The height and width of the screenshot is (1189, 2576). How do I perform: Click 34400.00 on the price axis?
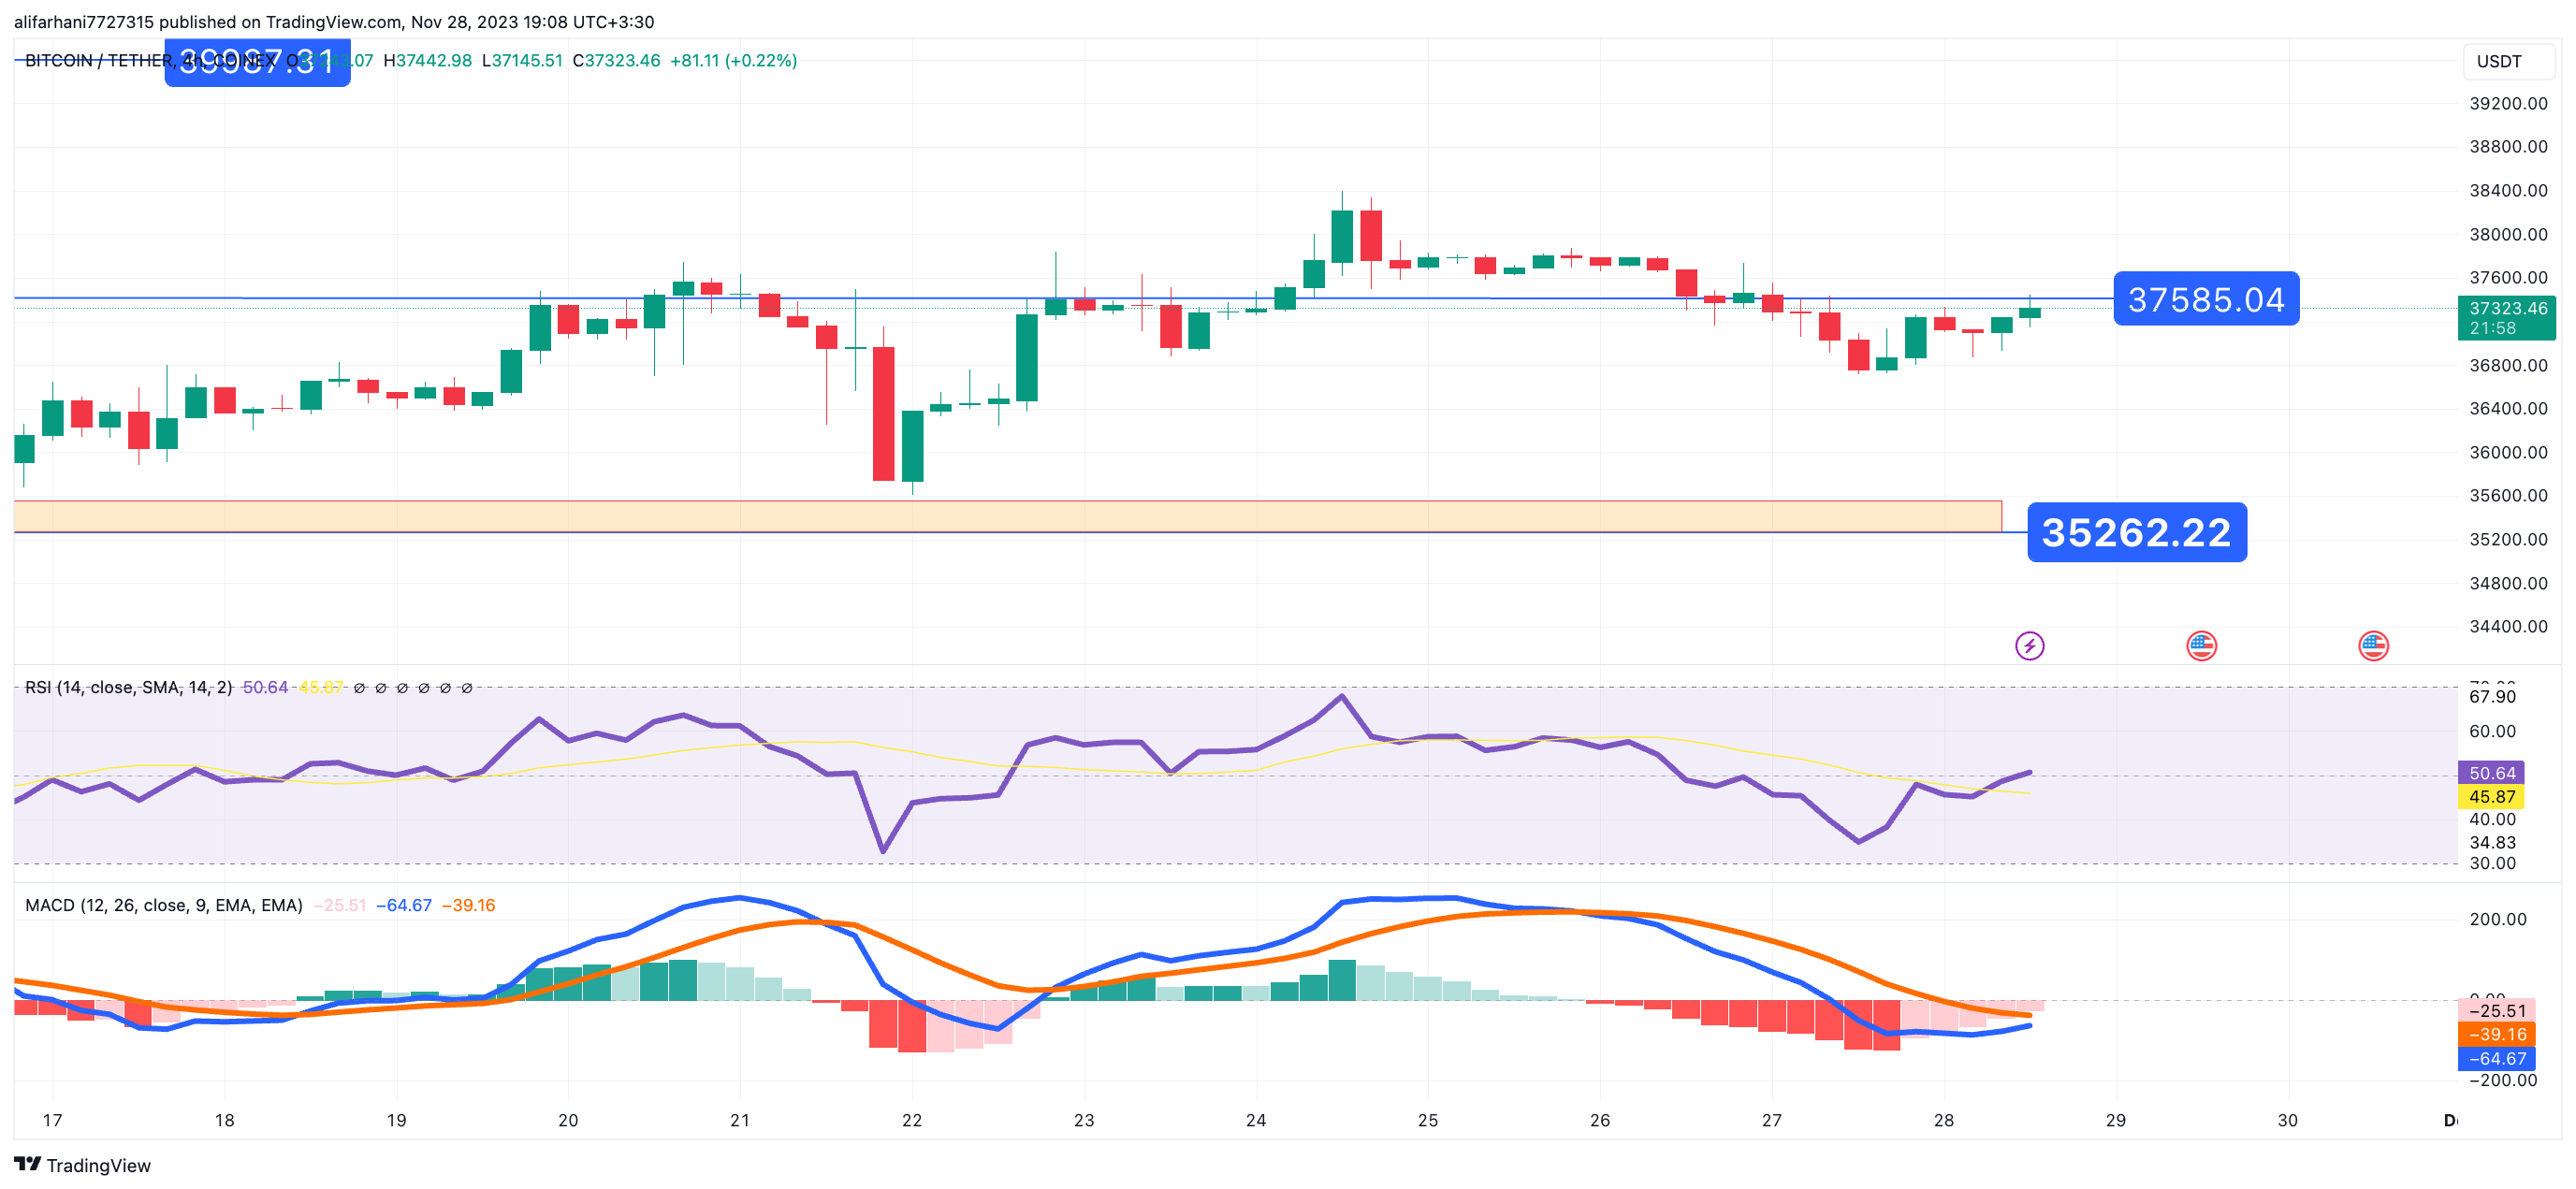click(2508, 626)
